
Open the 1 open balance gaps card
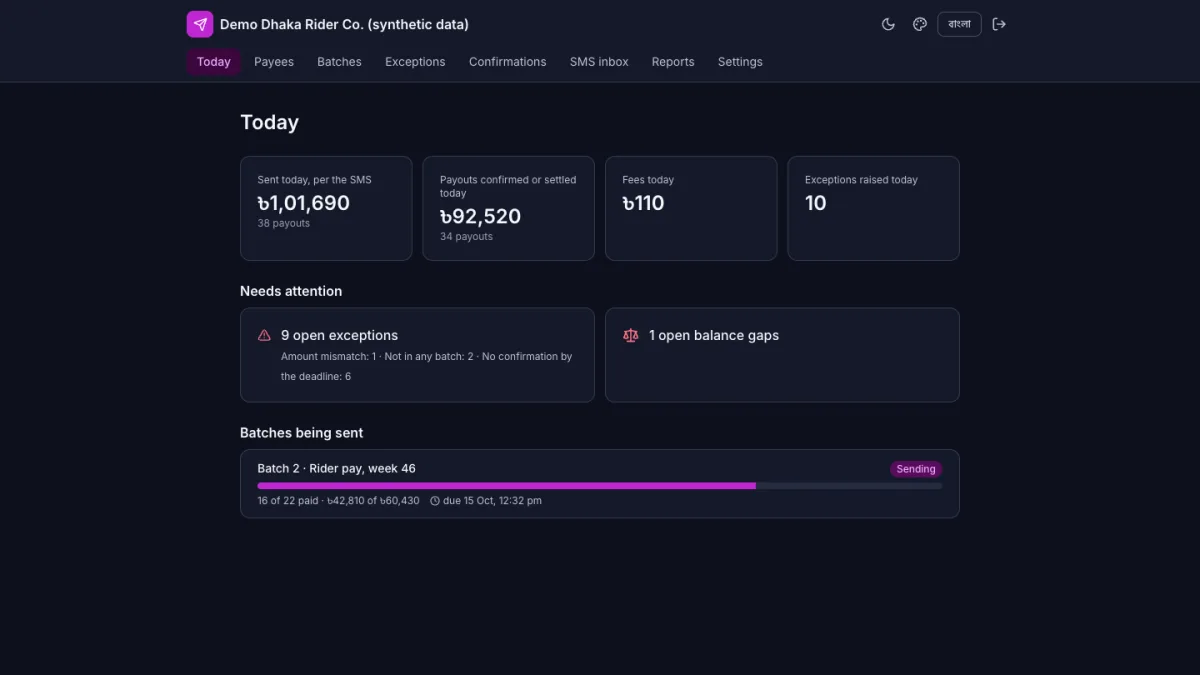point(782,355)
